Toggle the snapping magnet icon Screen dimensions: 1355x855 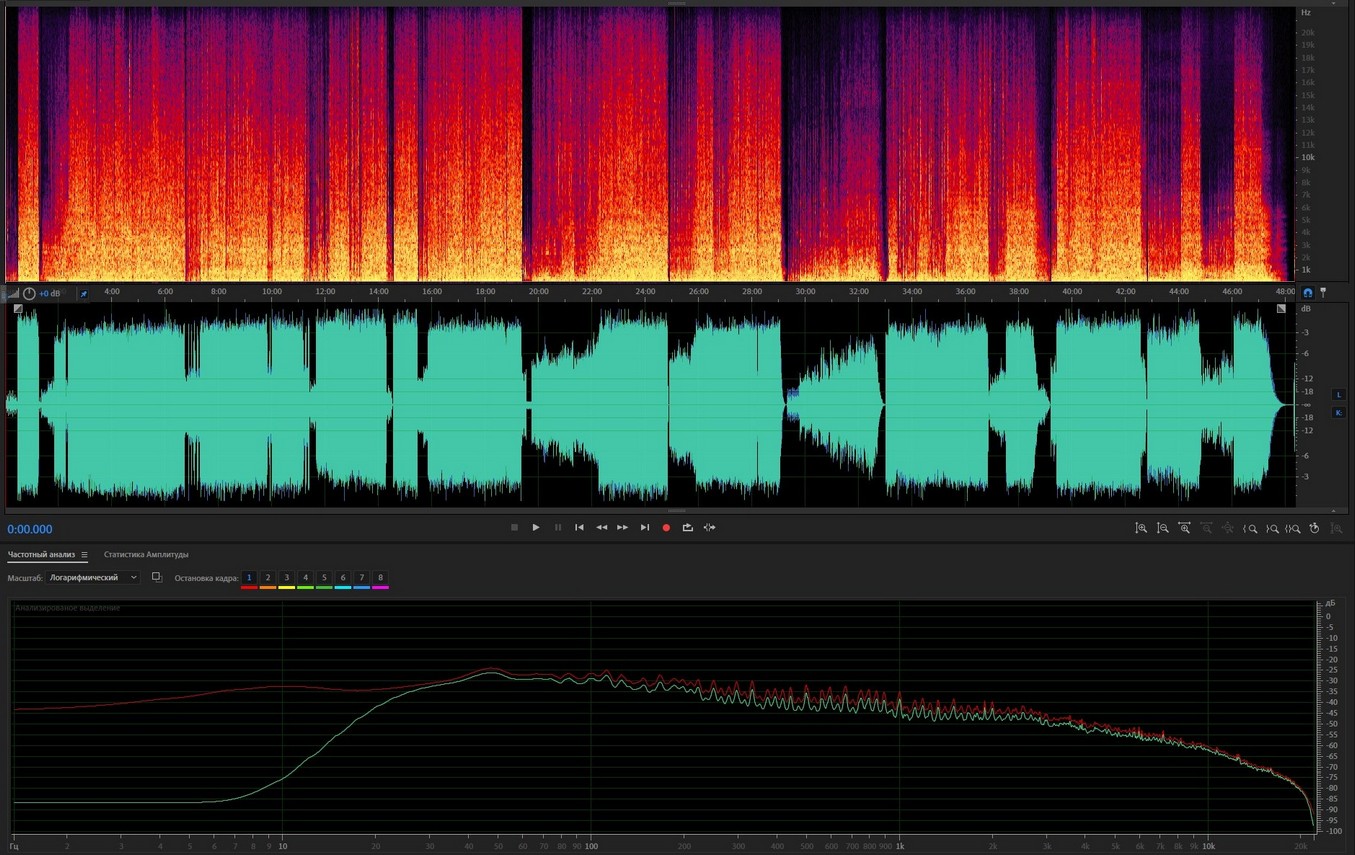1307,293
